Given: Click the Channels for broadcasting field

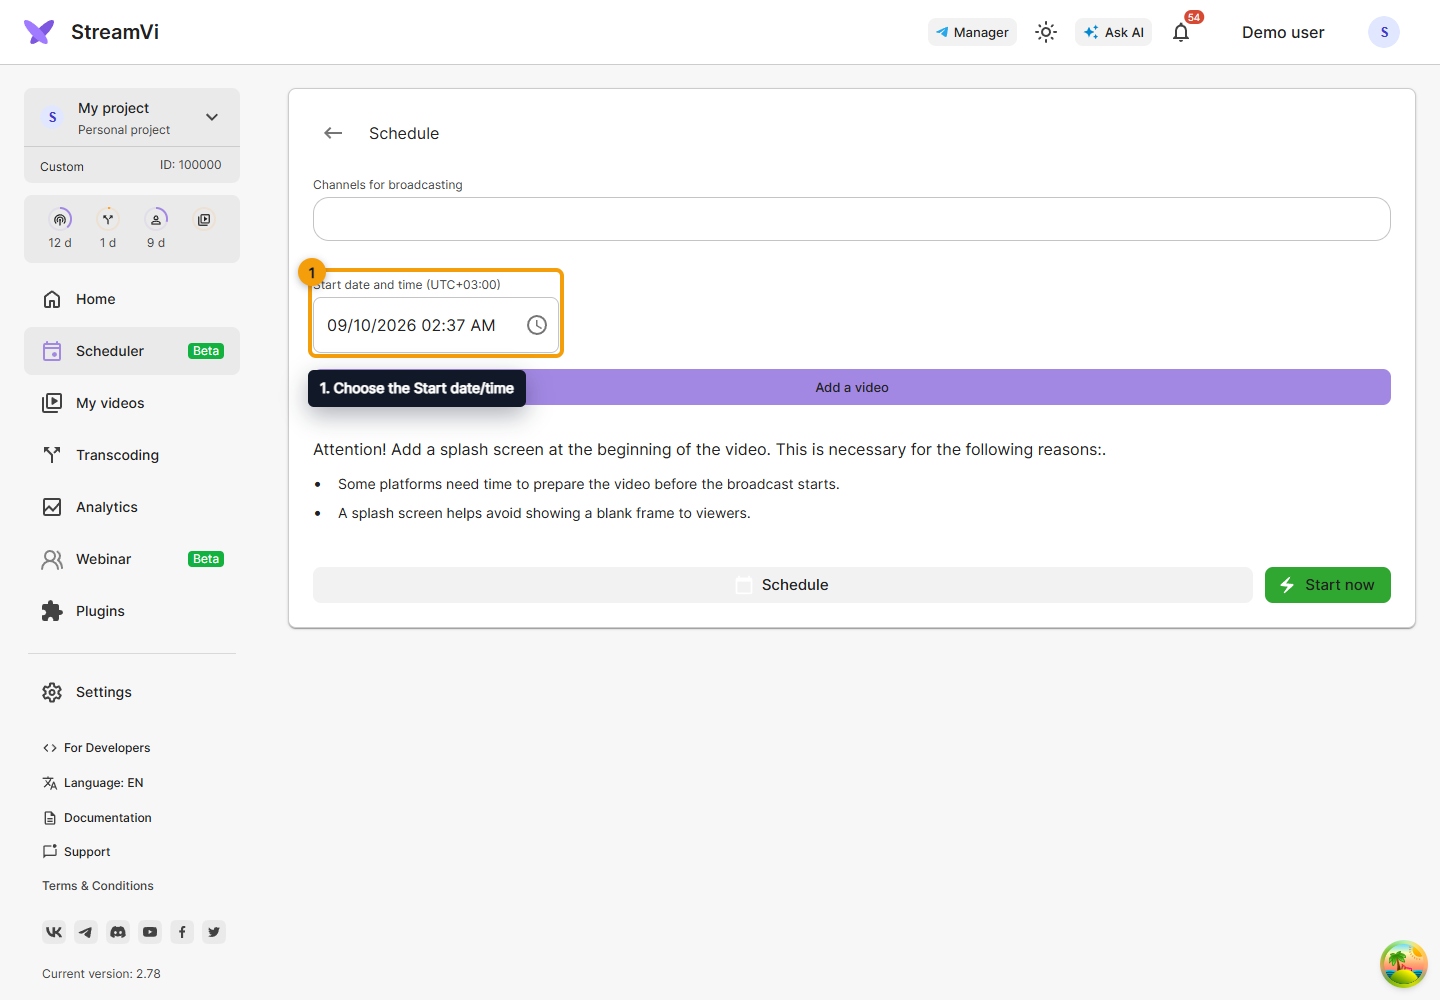Looking at the screenshot, I should click(x=852, y=219).
